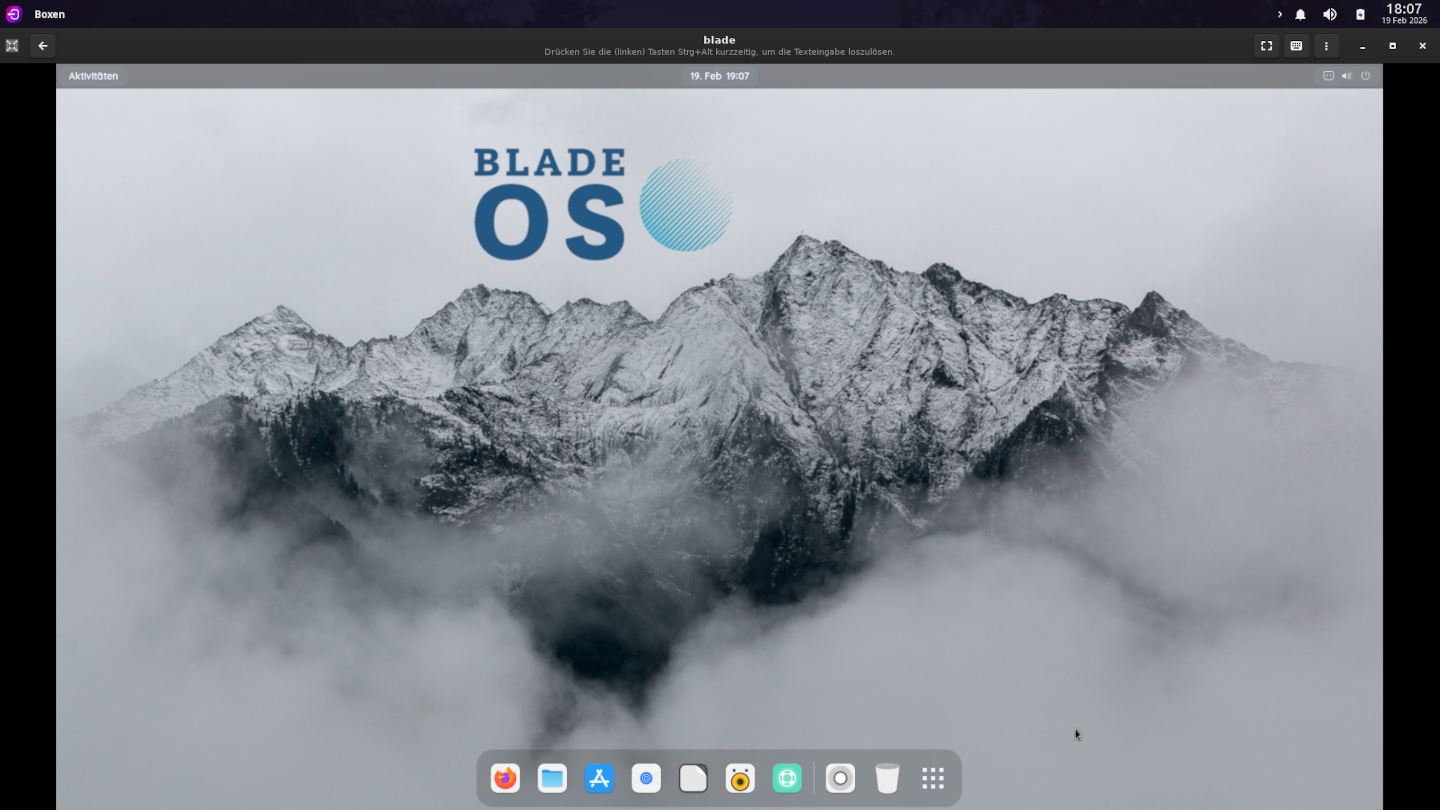Launch Firefox from the guest dock

[x=505, y=778]
